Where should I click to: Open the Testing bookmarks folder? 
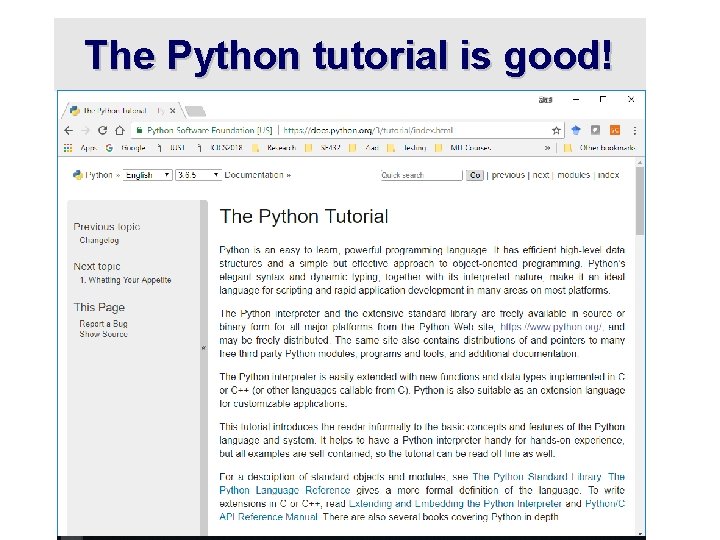408,148
